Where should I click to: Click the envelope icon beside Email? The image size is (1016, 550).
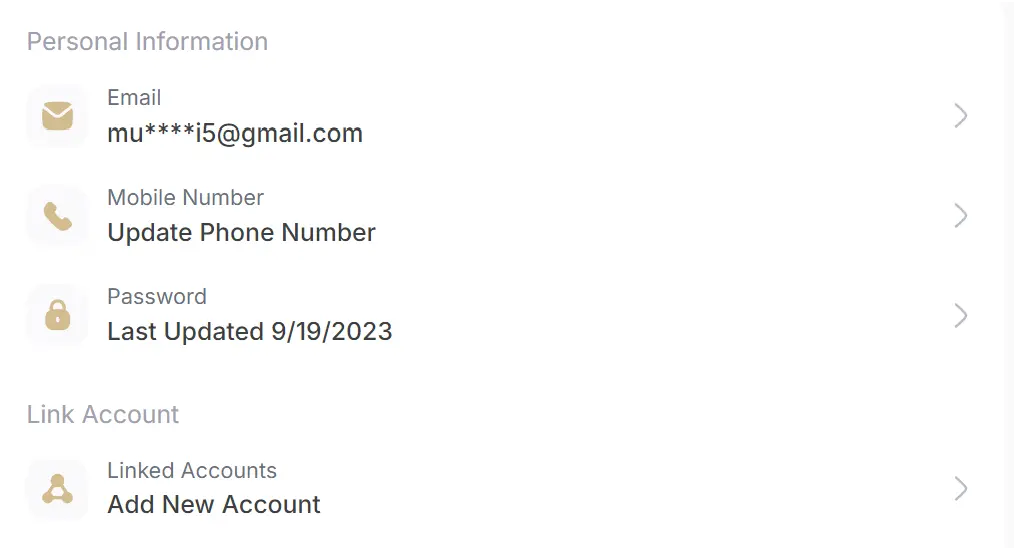click(x=58, y=117)
